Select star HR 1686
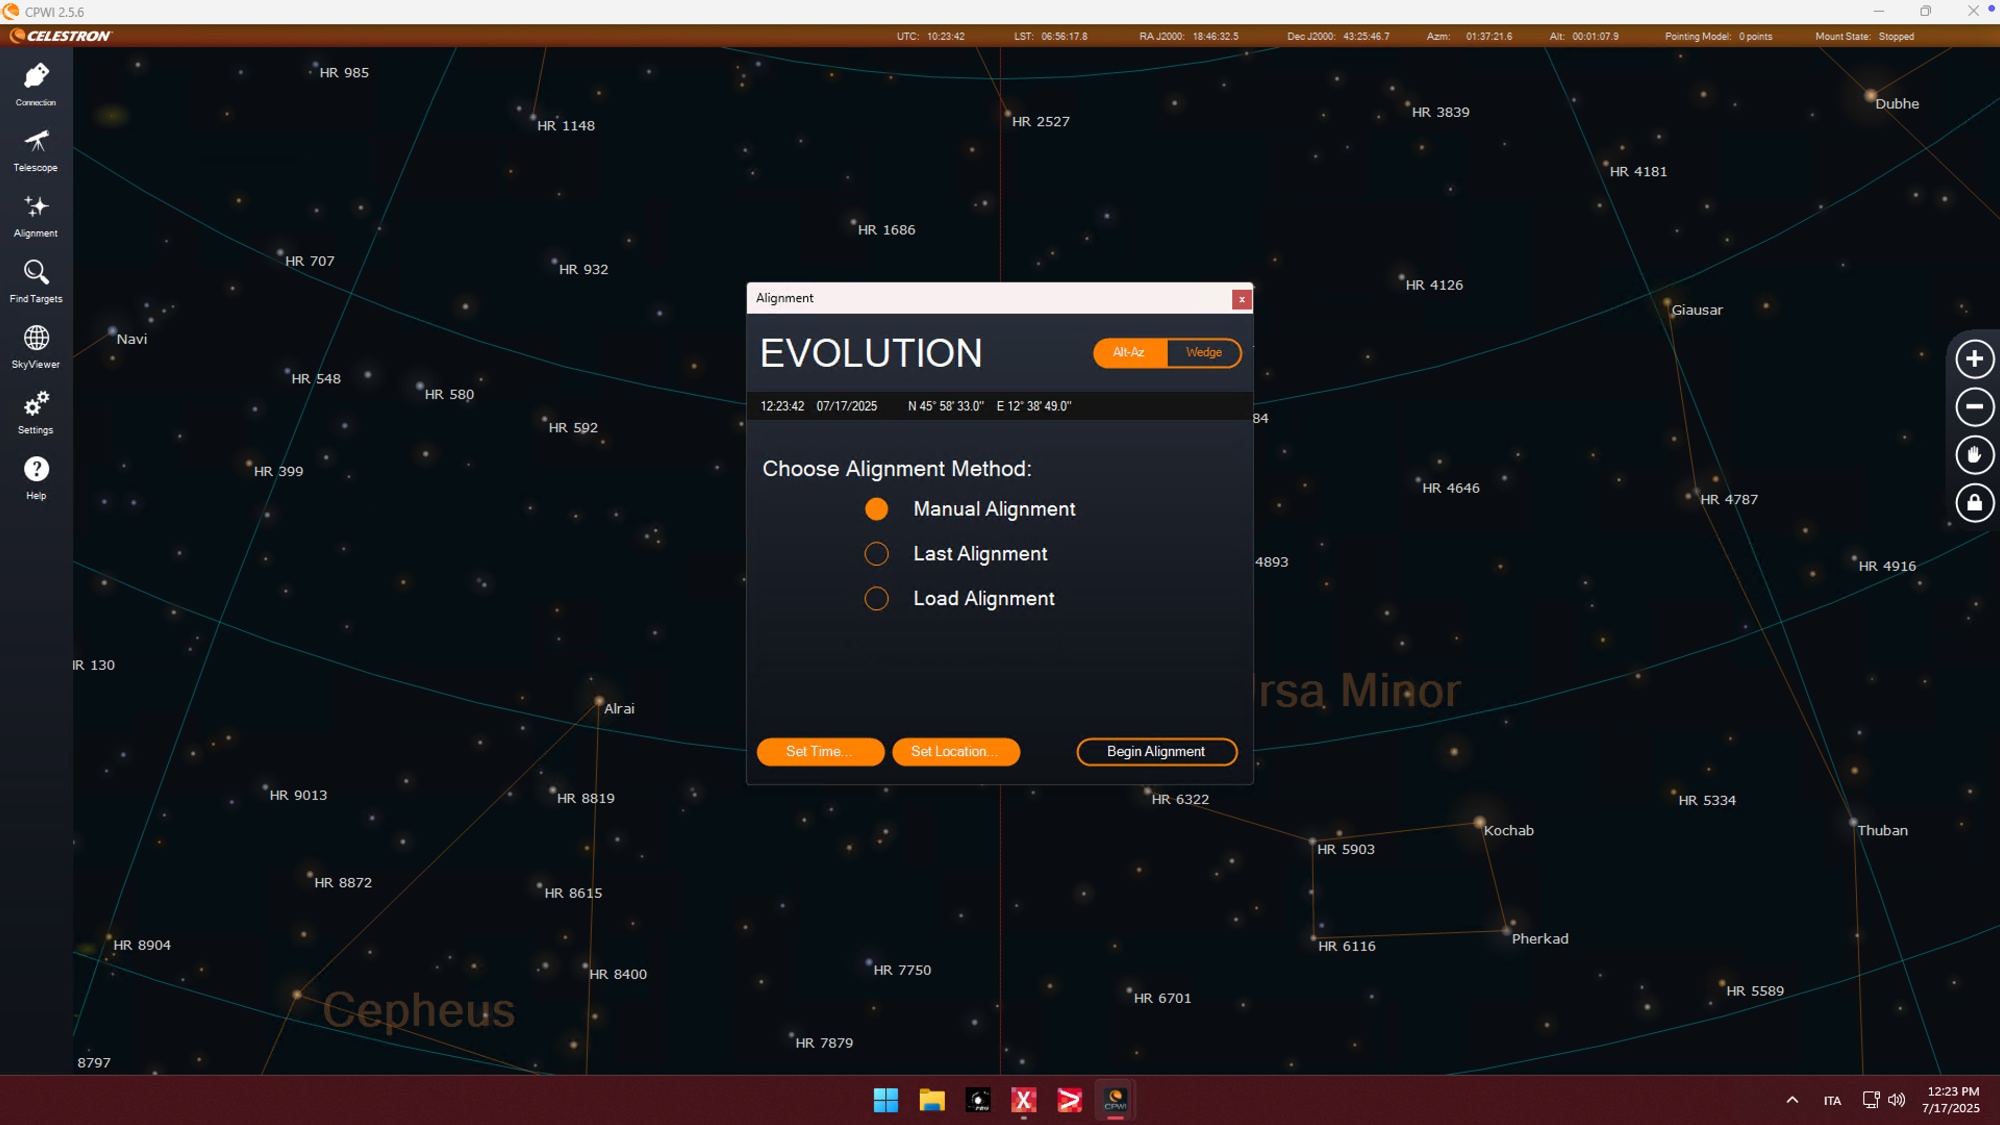The image size is (2000, 1125). click(x=886, y=230)
